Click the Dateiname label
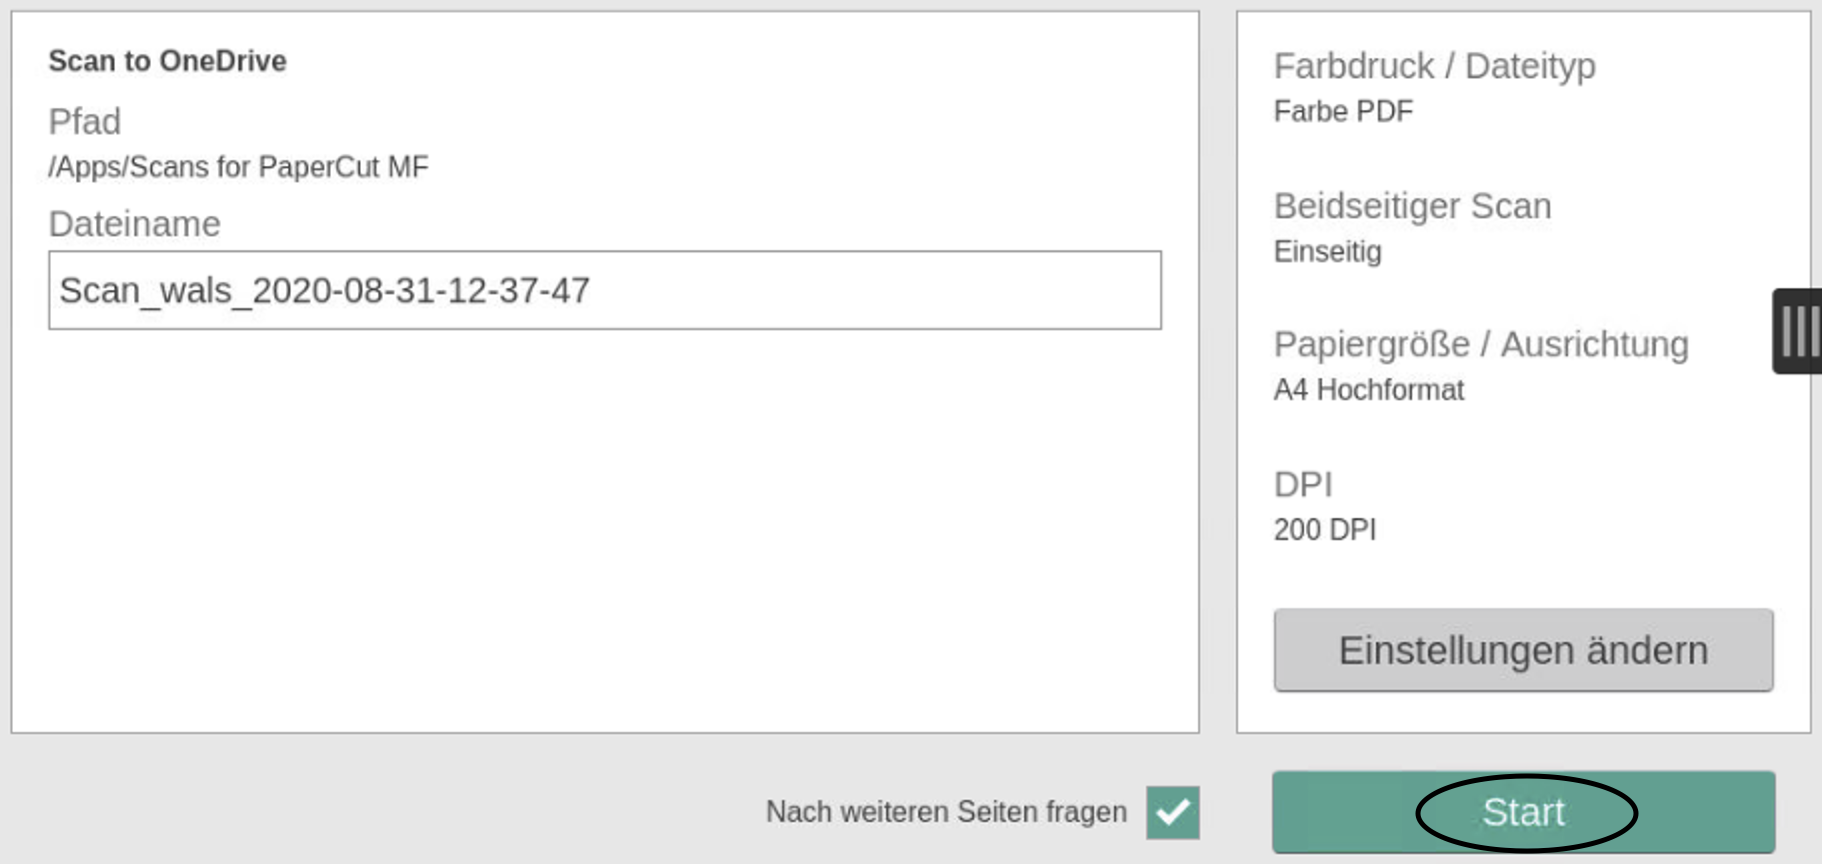This screenshot has height=864, width=1822. click(134, 224)
